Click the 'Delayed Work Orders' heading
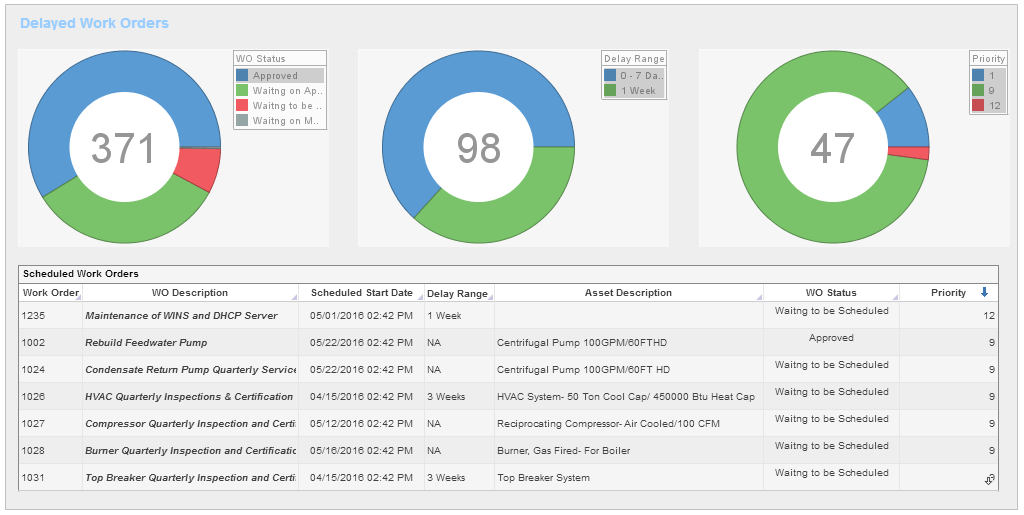Image resolution: width=1024 pixels, height=515 pixels. [x=94, y=23]
